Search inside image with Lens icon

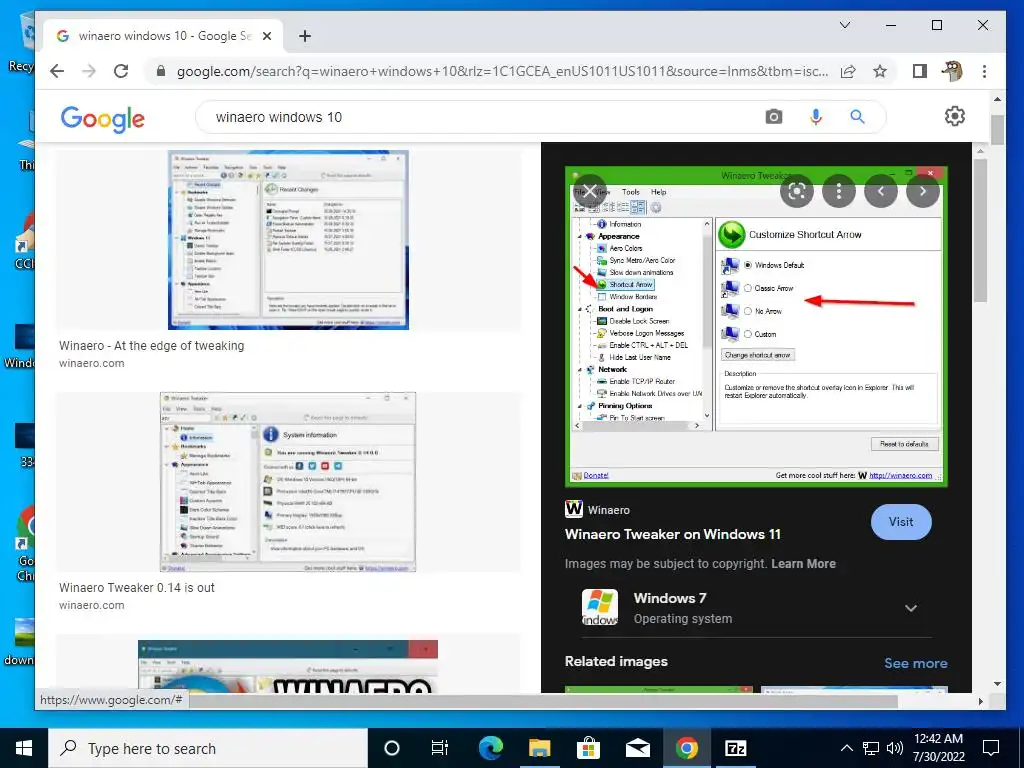click(797, 191)
